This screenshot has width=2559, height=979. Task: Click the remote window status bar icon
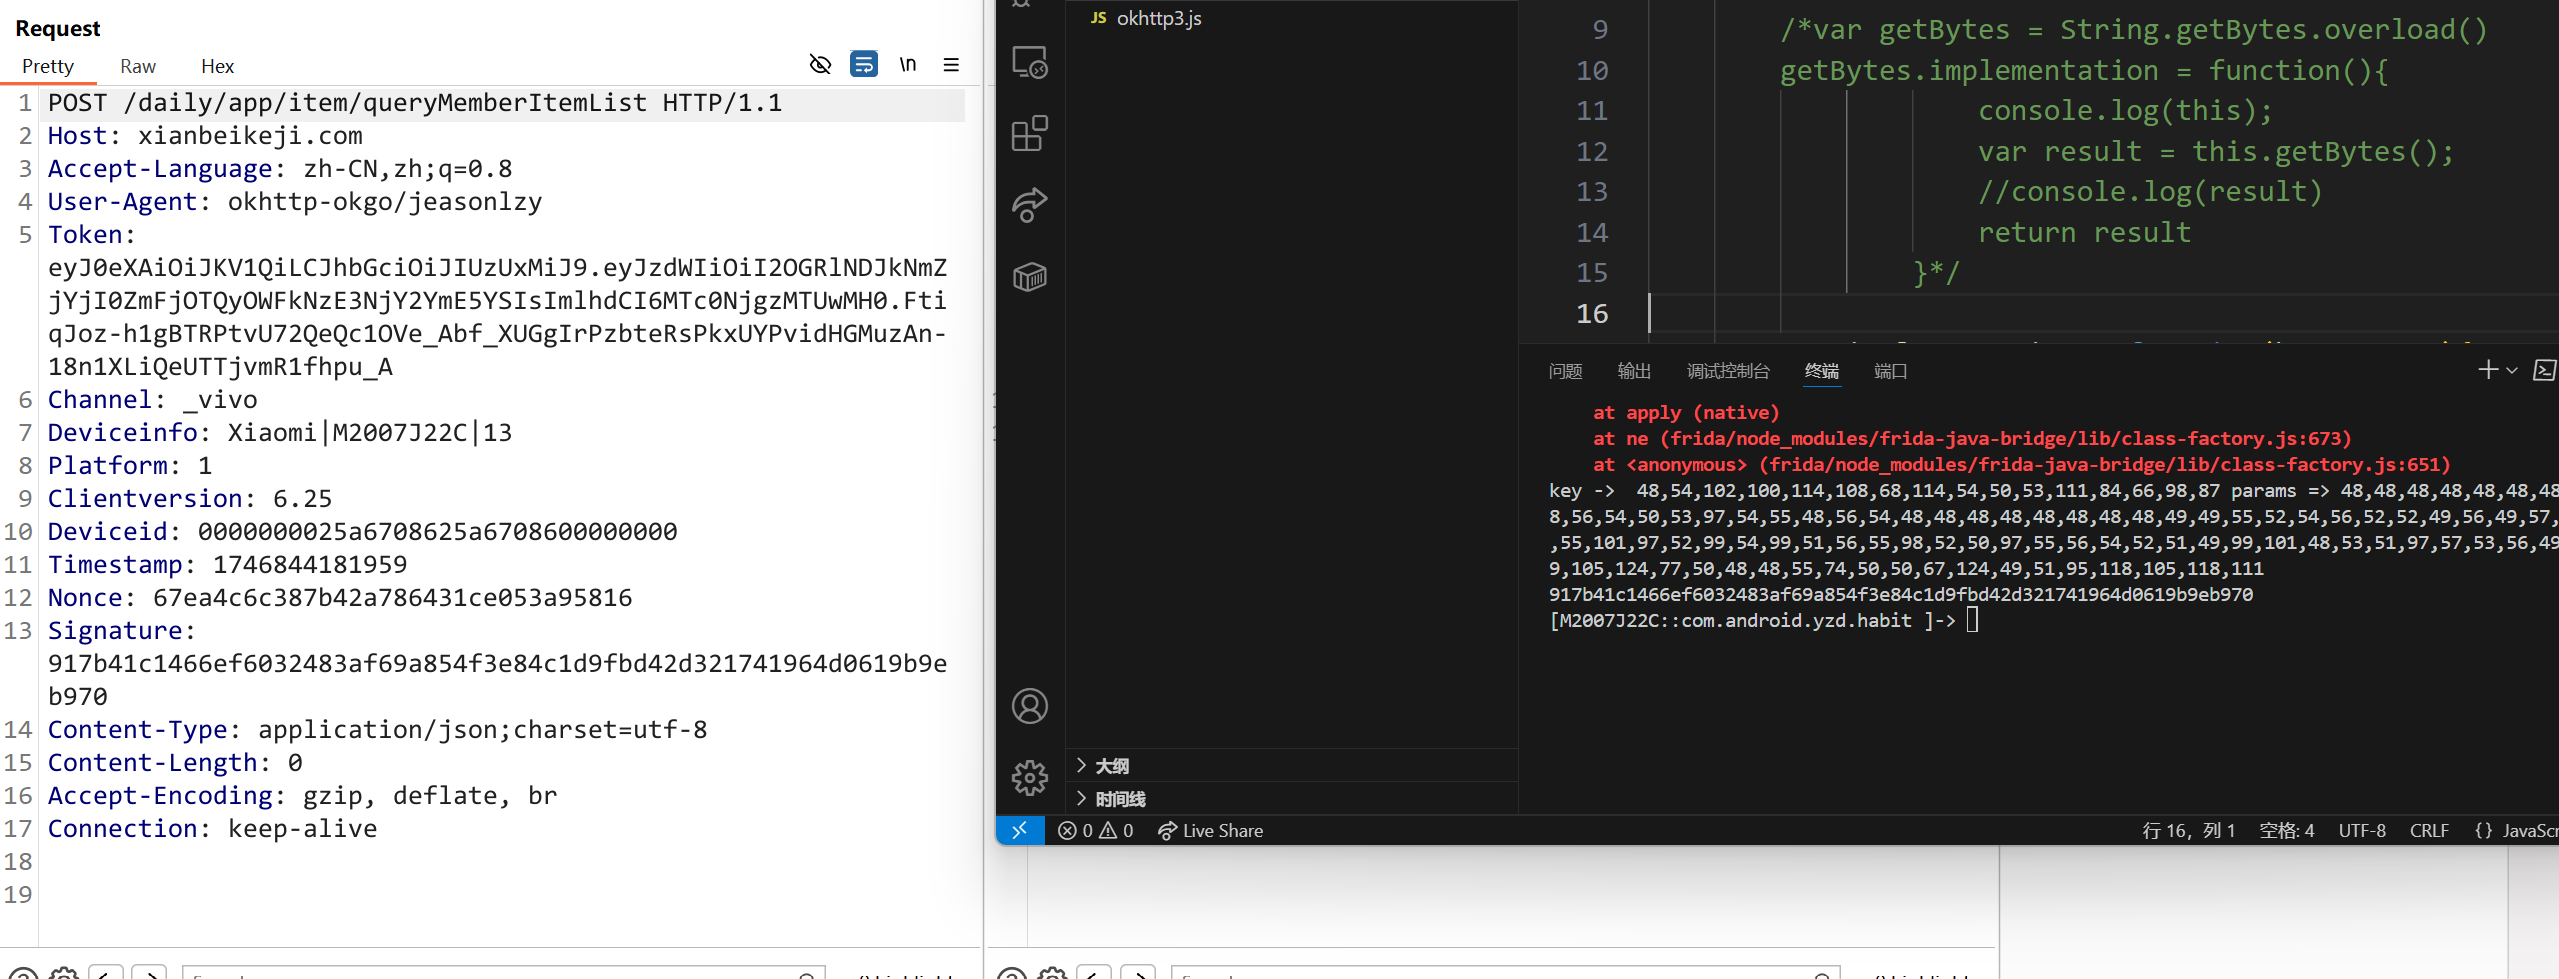pyautogui.click(x=1019, y=830)
